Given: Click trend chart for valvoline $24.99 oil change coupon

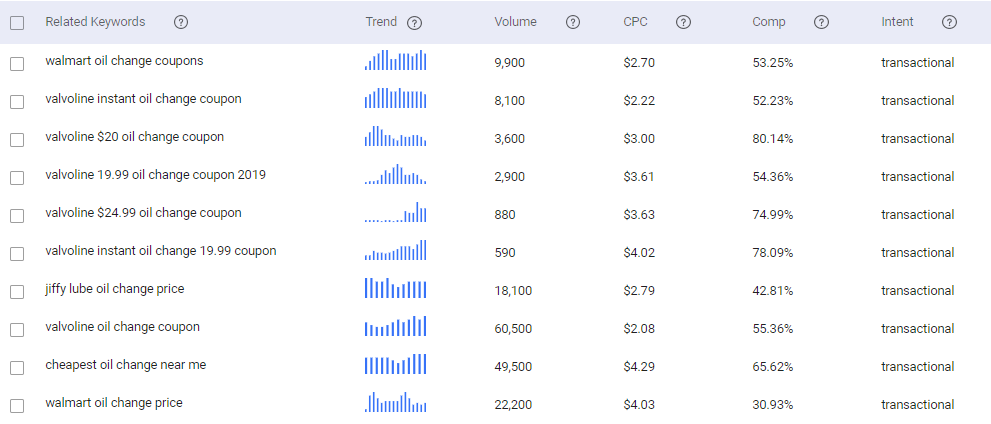Looking at the screenshot, I should tap(396, 212).
